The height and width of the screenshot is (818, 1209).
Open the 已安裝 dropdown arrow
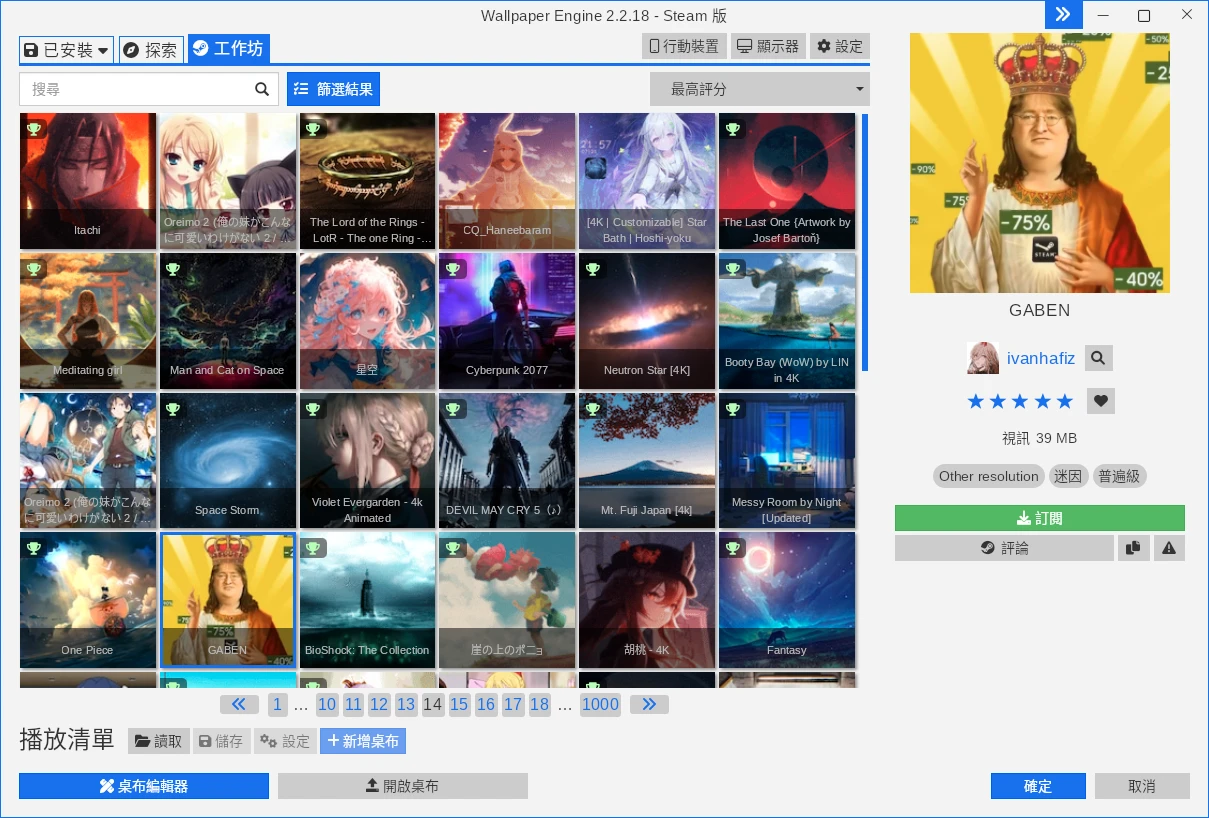point(103,49)
